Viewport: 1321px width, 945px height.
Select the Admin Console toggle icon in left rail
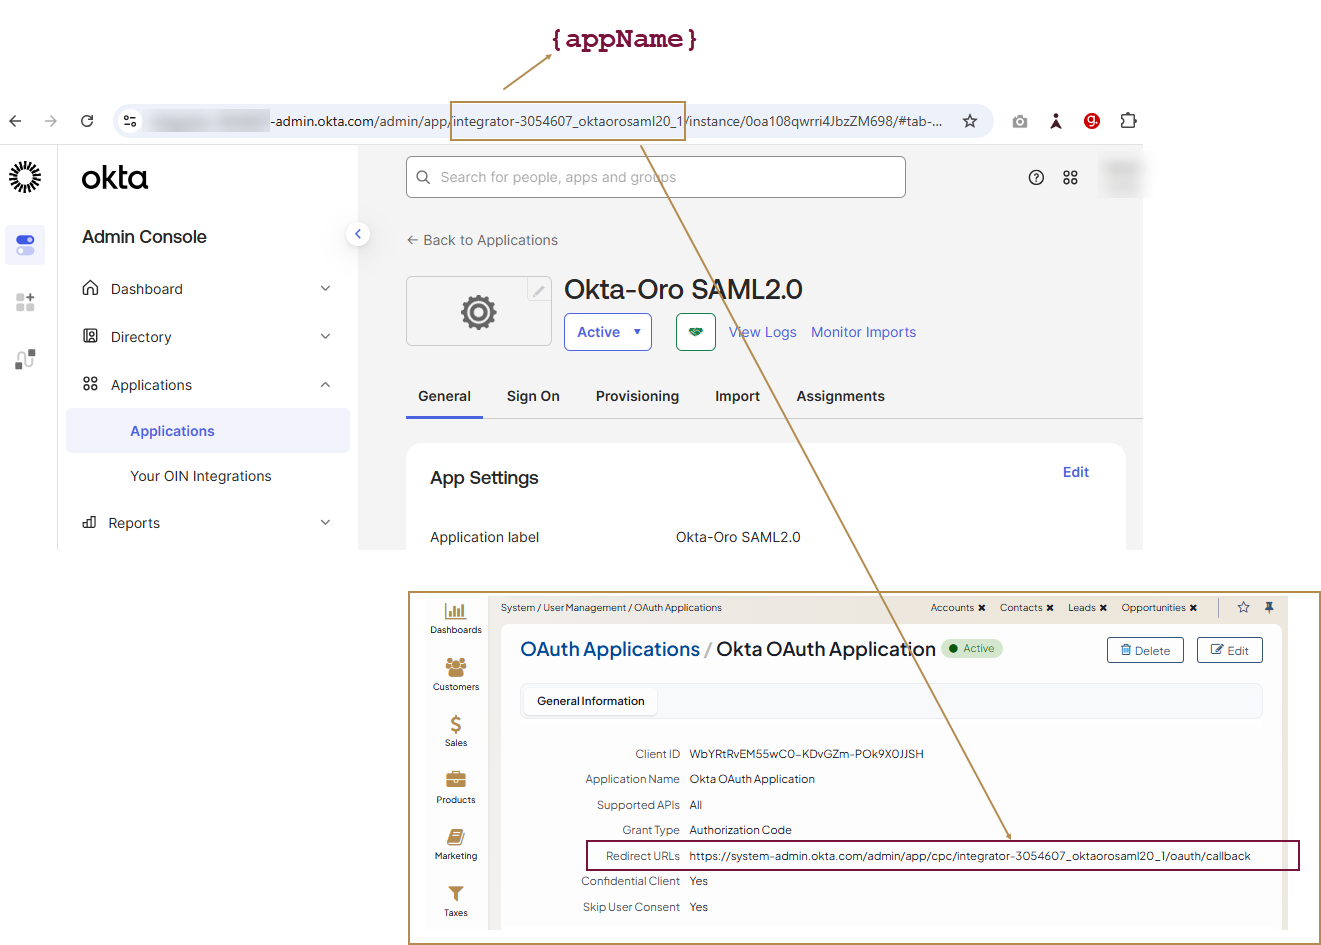pyautogui.click(x=25, y=245)
